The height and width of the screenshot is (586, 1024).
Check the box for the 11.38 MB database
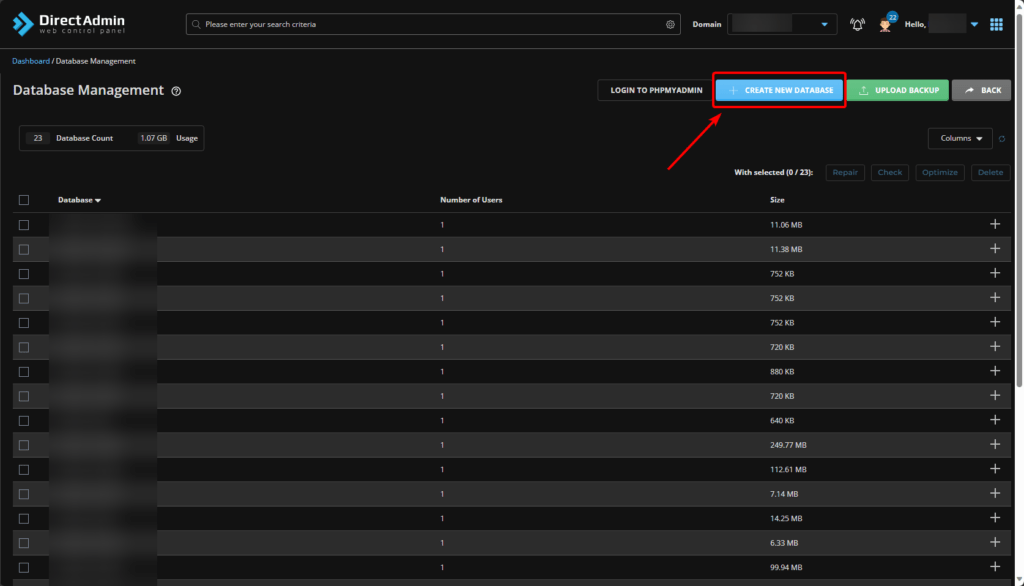pos(24,249)
